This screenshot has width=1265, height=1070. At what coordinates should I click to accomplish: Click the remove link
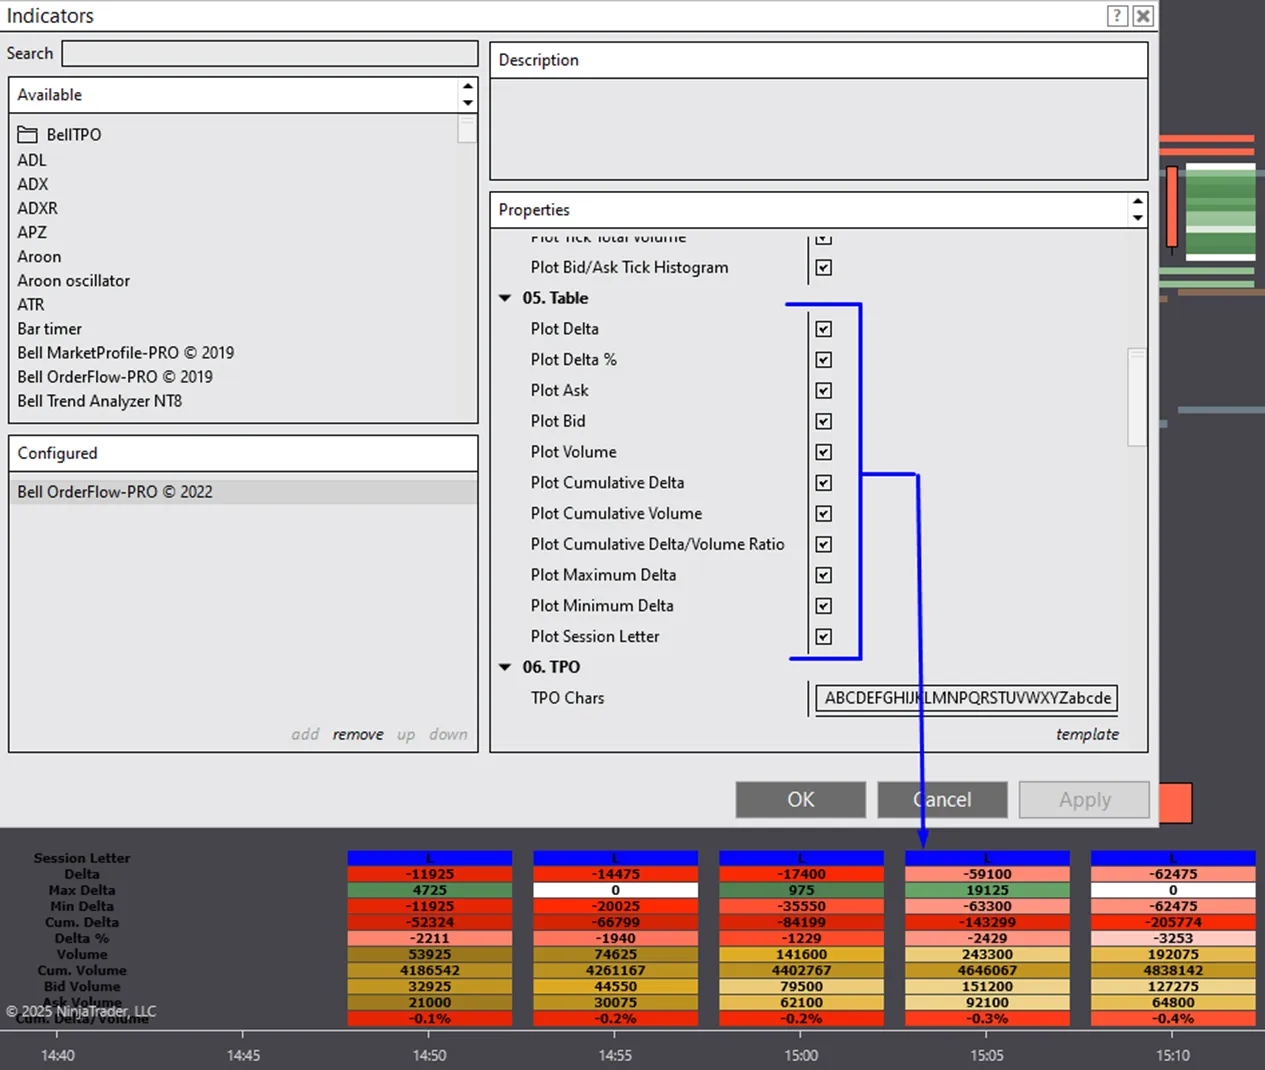coord(358,735)
